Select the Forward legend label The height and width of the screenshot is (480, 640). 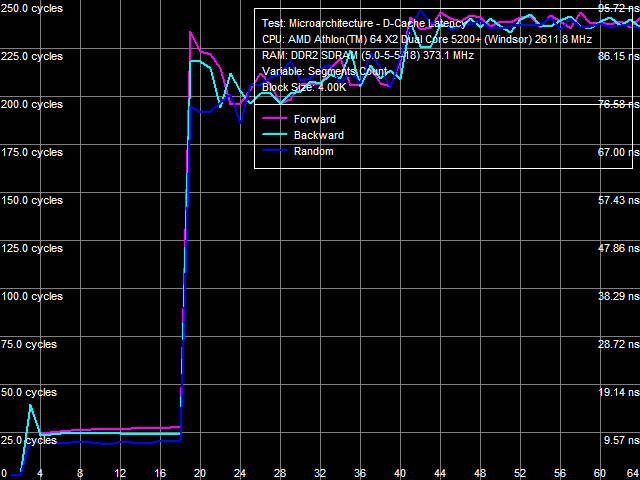[314, 119]
